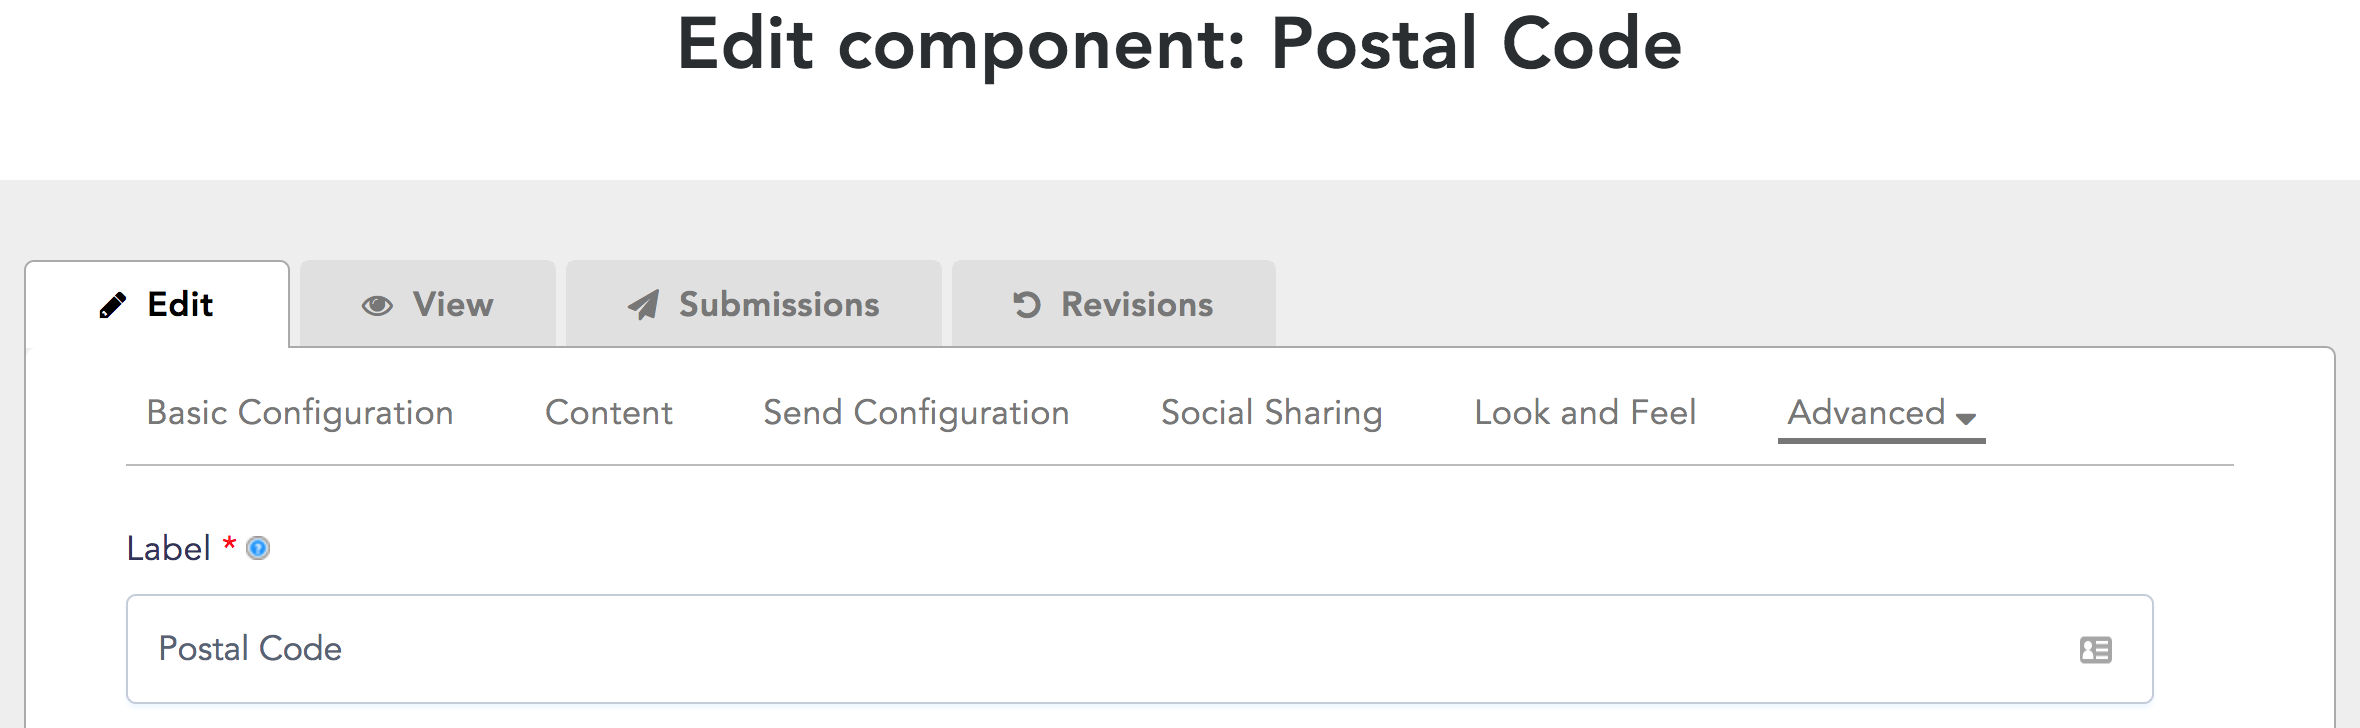Click the contact card icon in Label field
2360x728 pixels.
coord(2095,650)
